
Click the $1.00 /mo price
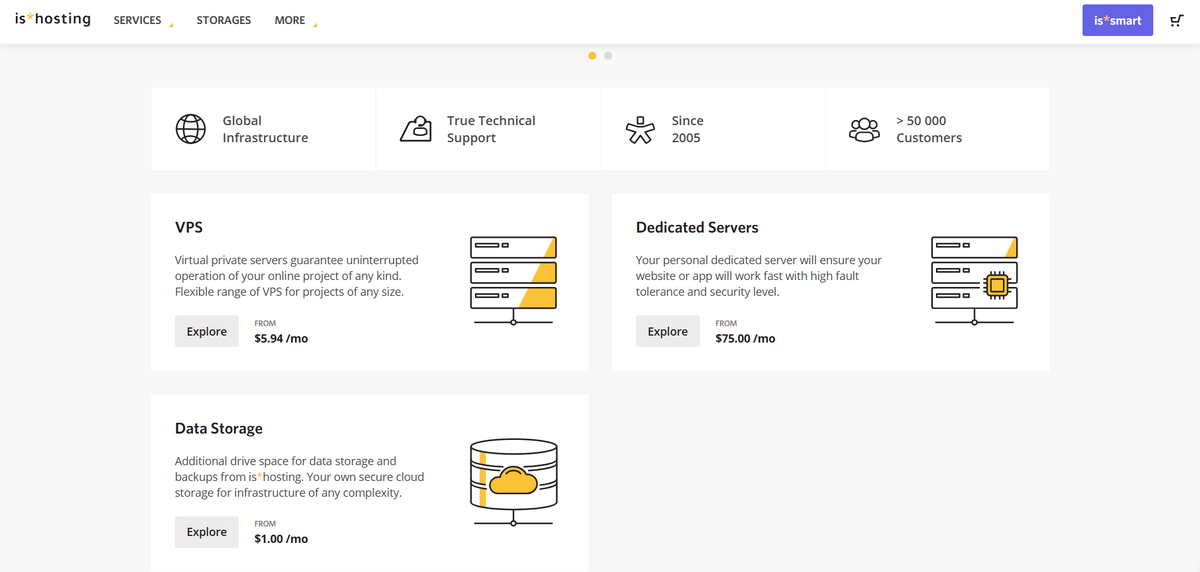tap(281, 539)
